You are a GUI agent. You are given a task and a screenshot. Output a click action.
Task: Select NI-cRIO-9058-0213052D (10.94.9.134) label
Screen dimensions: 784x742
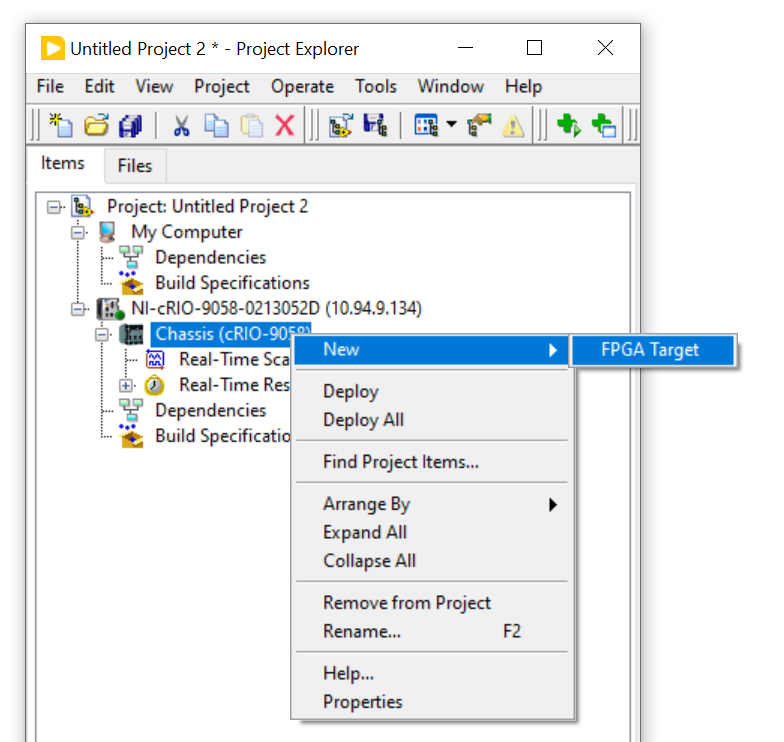(x=276, y=308)
